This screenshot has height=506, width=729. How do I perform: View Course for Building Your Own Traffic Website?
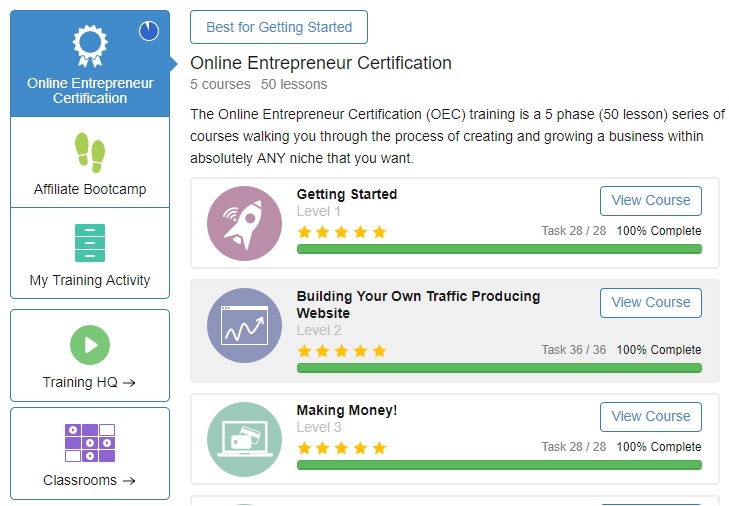coord(651,303)
